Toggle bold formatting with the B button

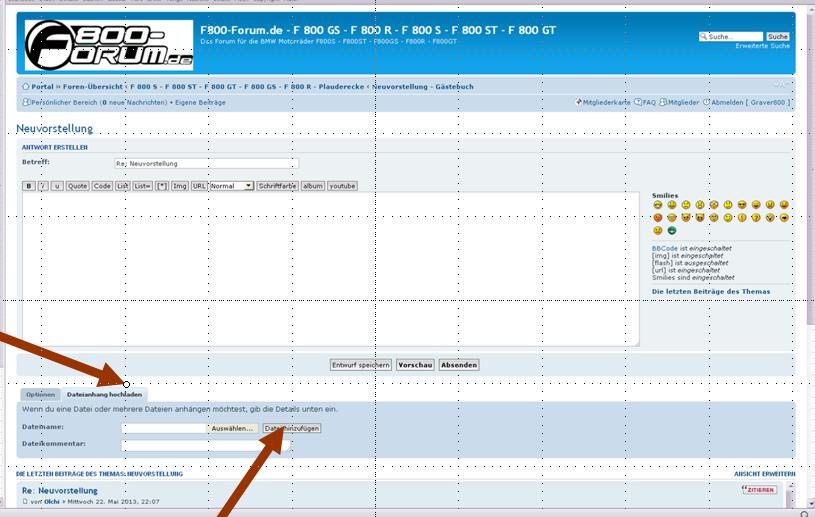click(x=29, y=186)
